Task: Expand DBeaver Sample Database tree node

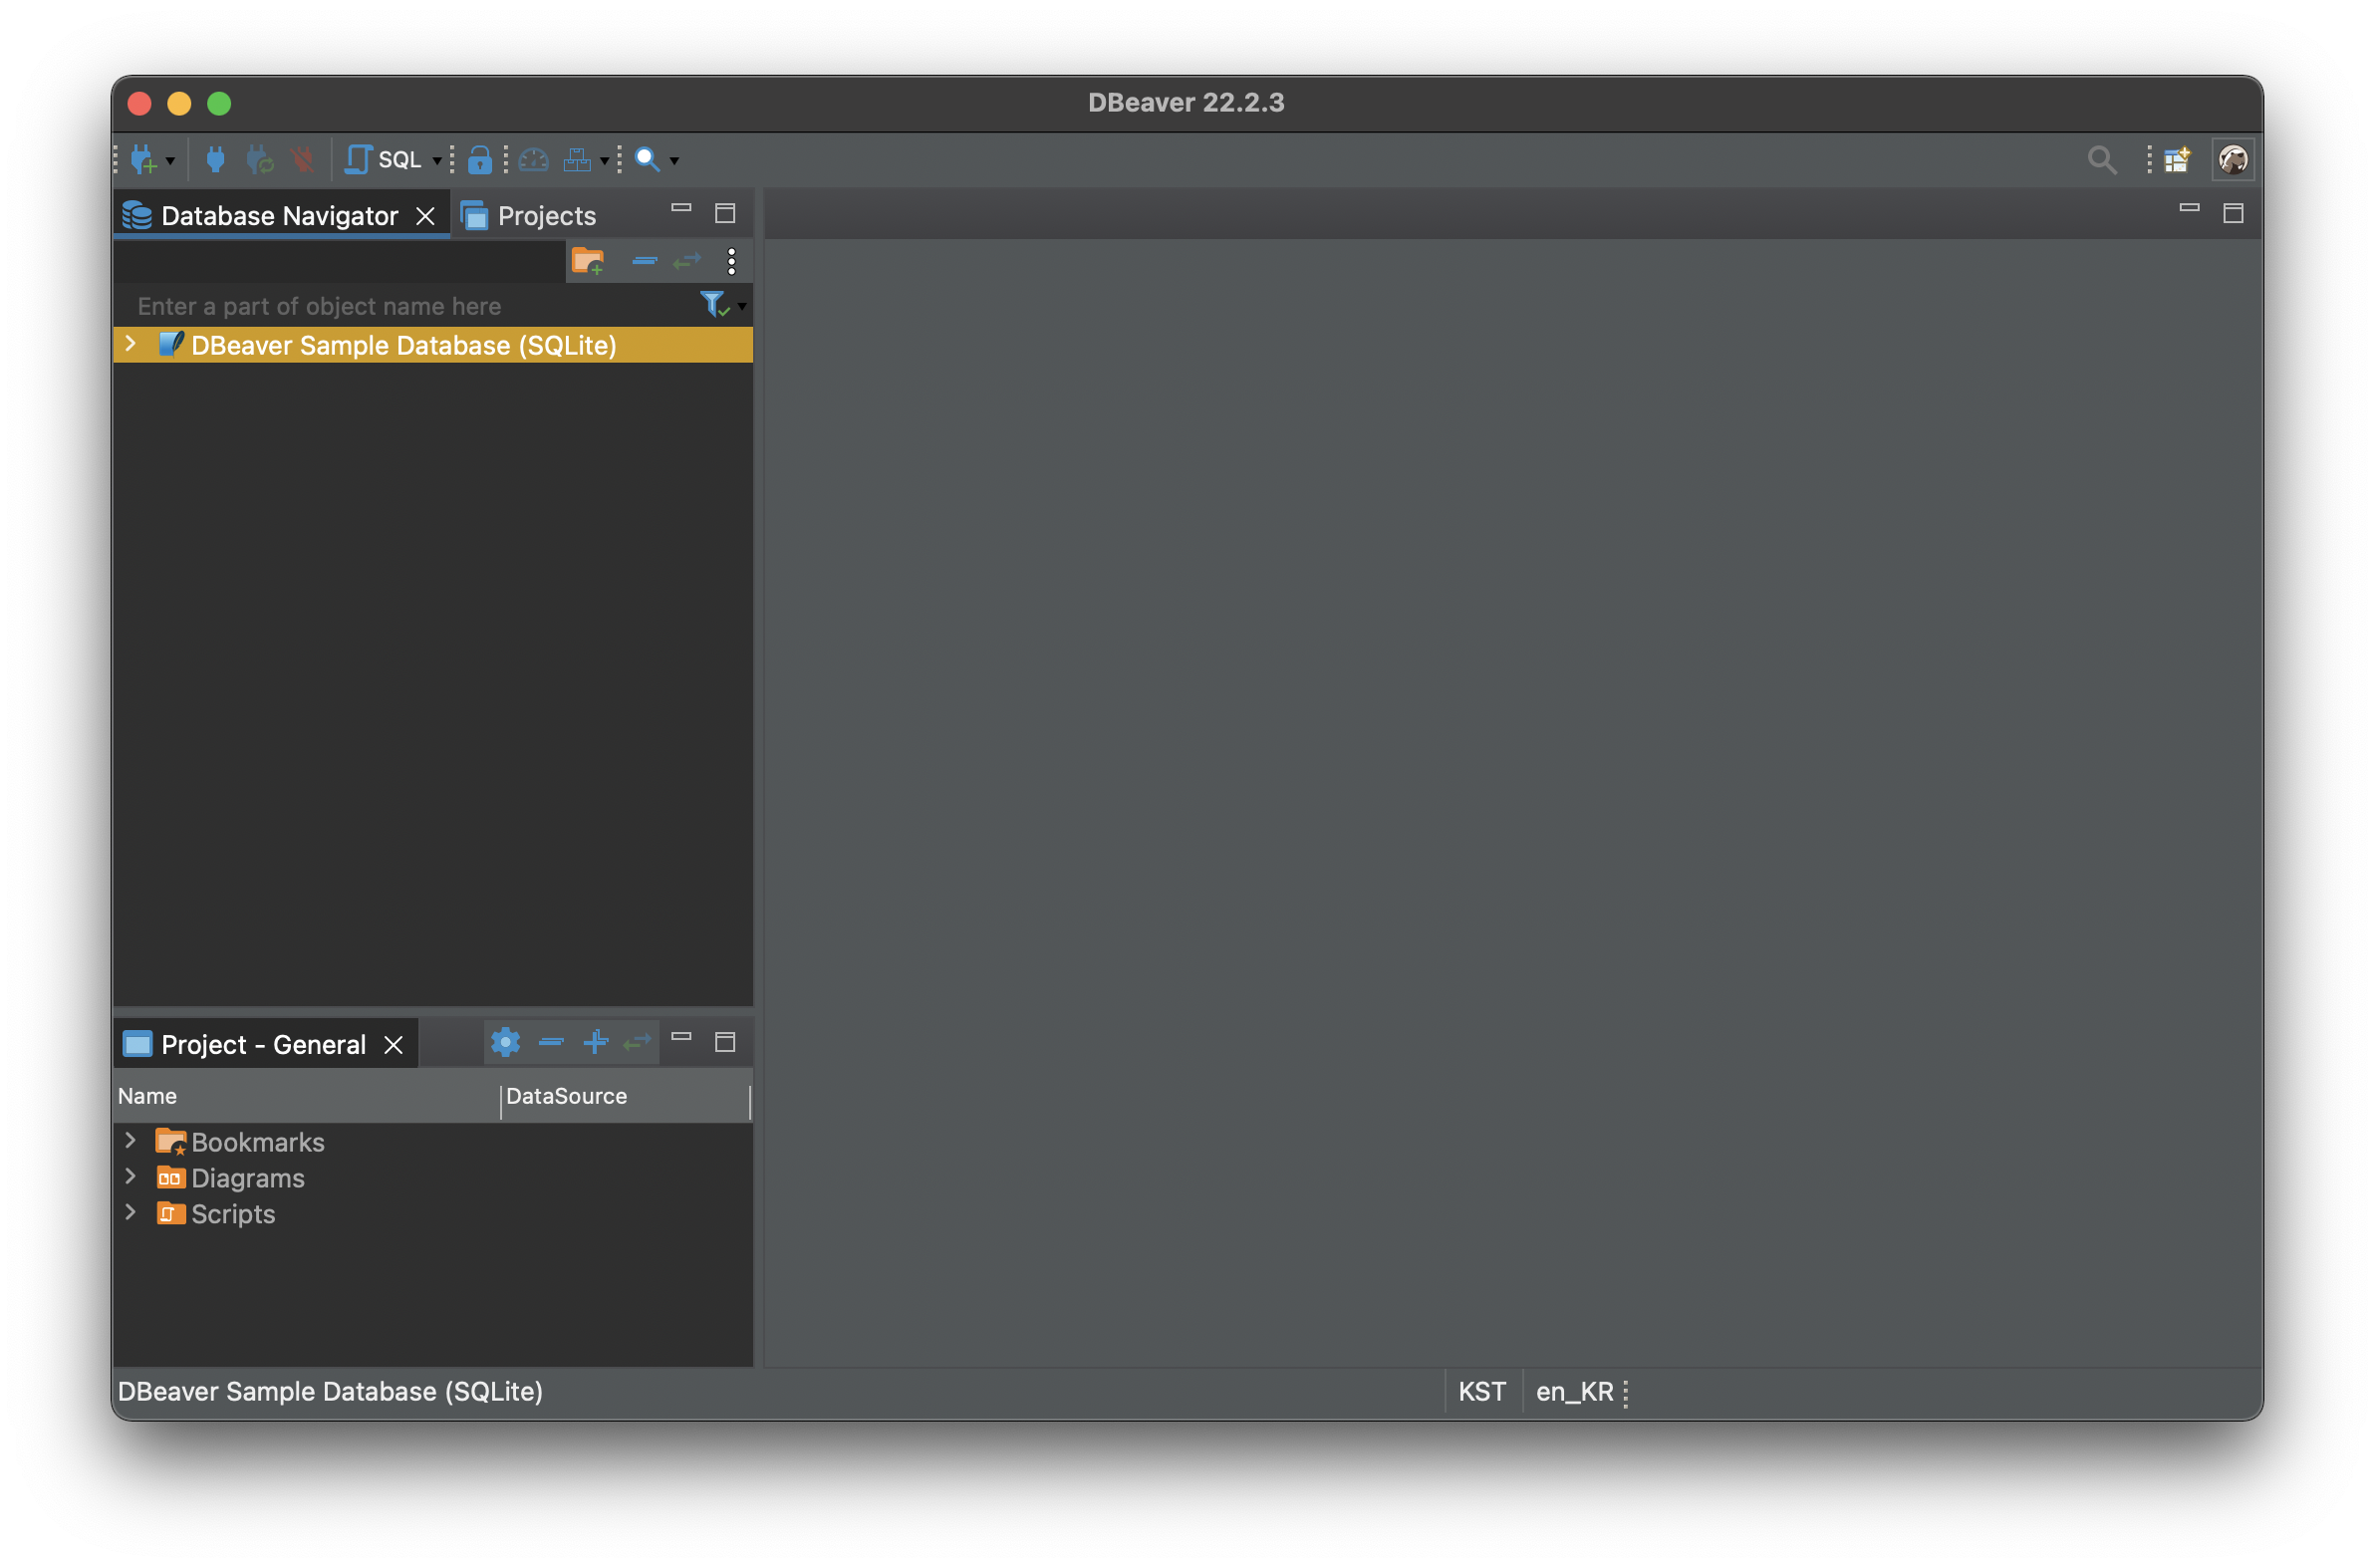Action: (131, 344)
